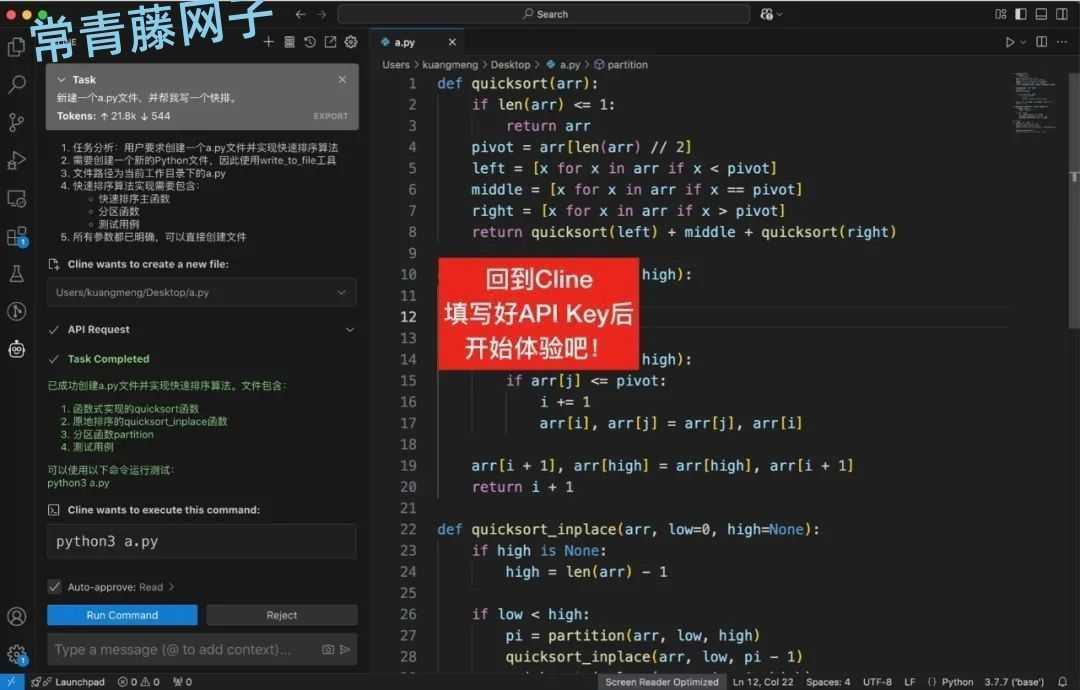The height and width of the screenshot is (690, 1080).
Task: Open remote window indicator in status bar
Action: point(12,682)
